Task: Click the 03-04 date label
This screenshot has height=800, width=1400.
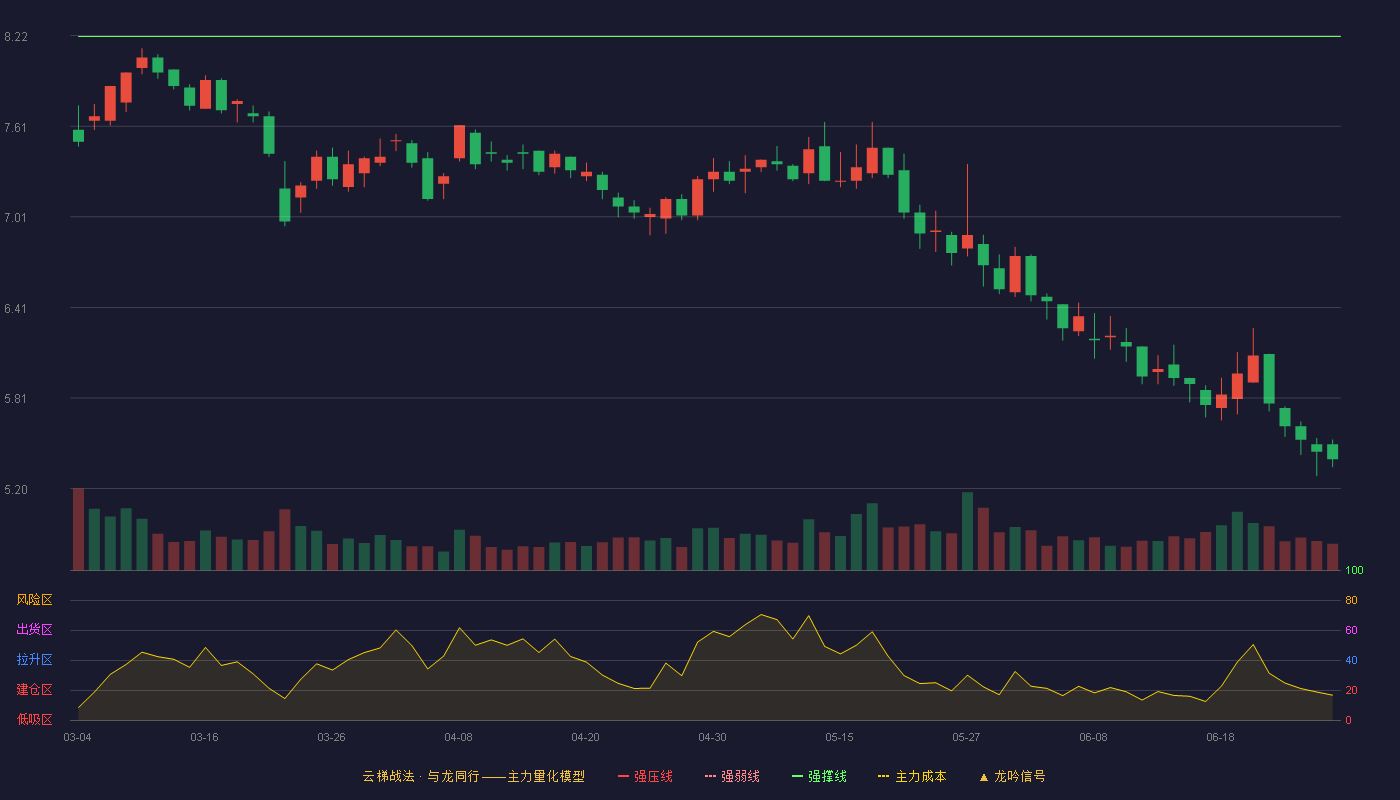Action: click(77, 737)
